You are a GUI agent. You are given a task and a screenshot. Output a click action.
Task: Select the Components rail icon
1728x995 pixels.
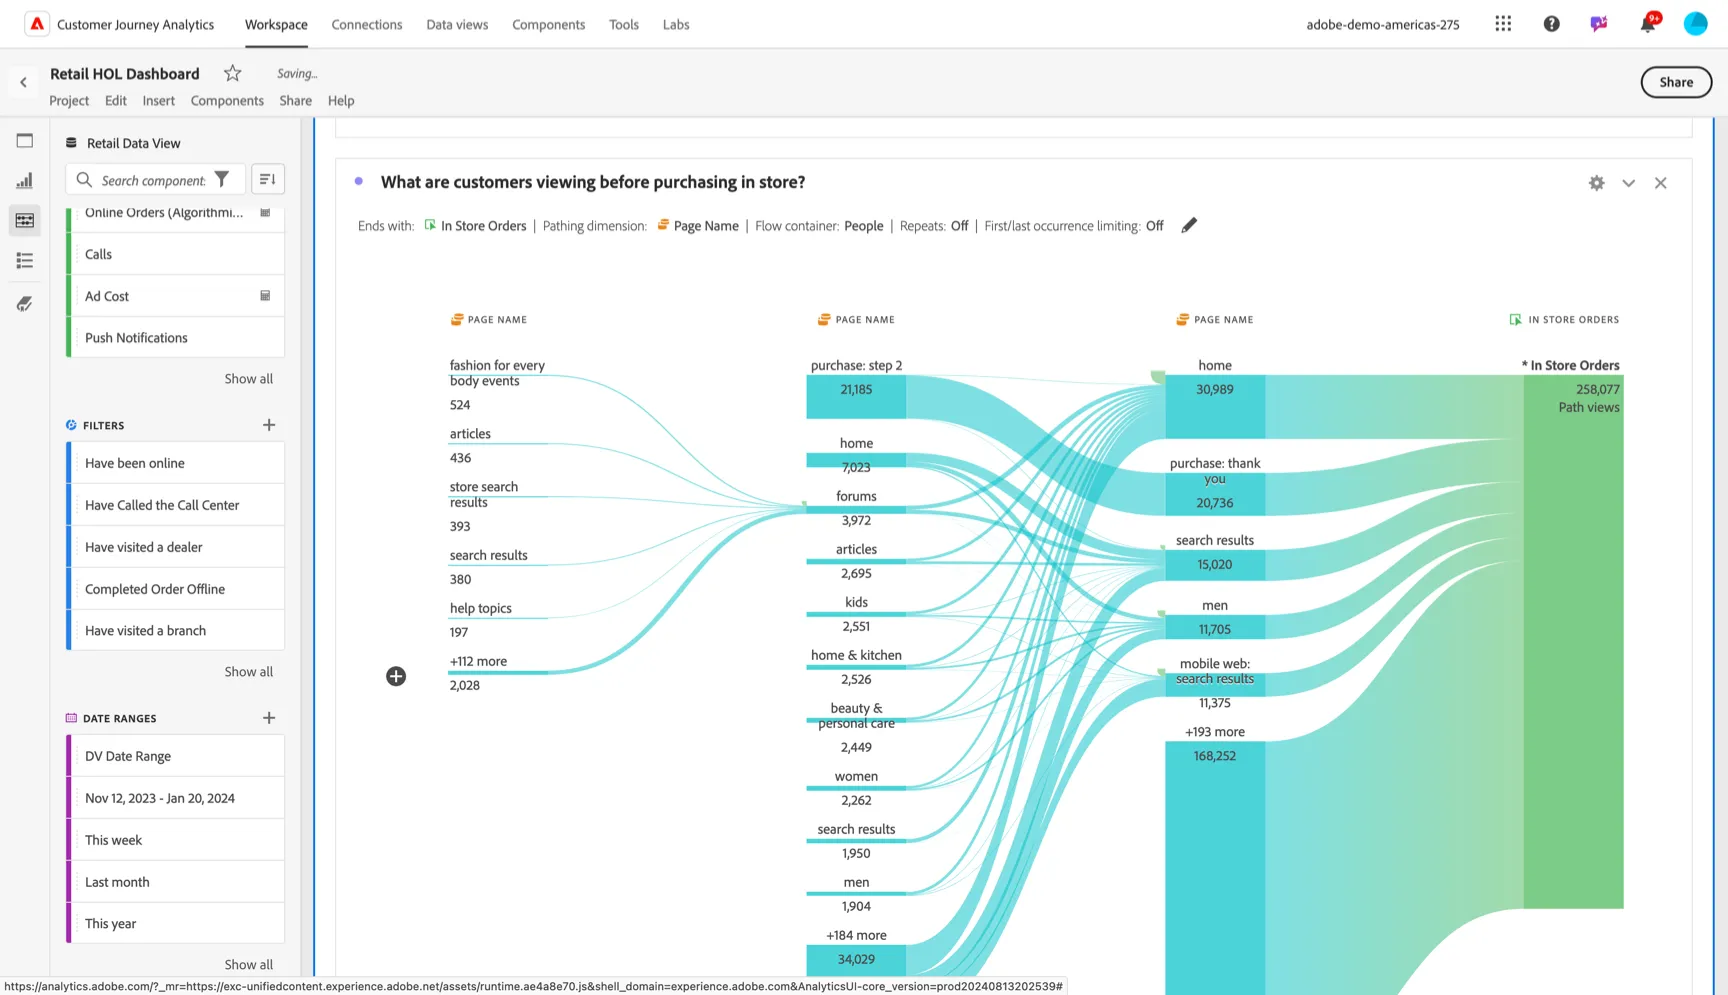25,220
